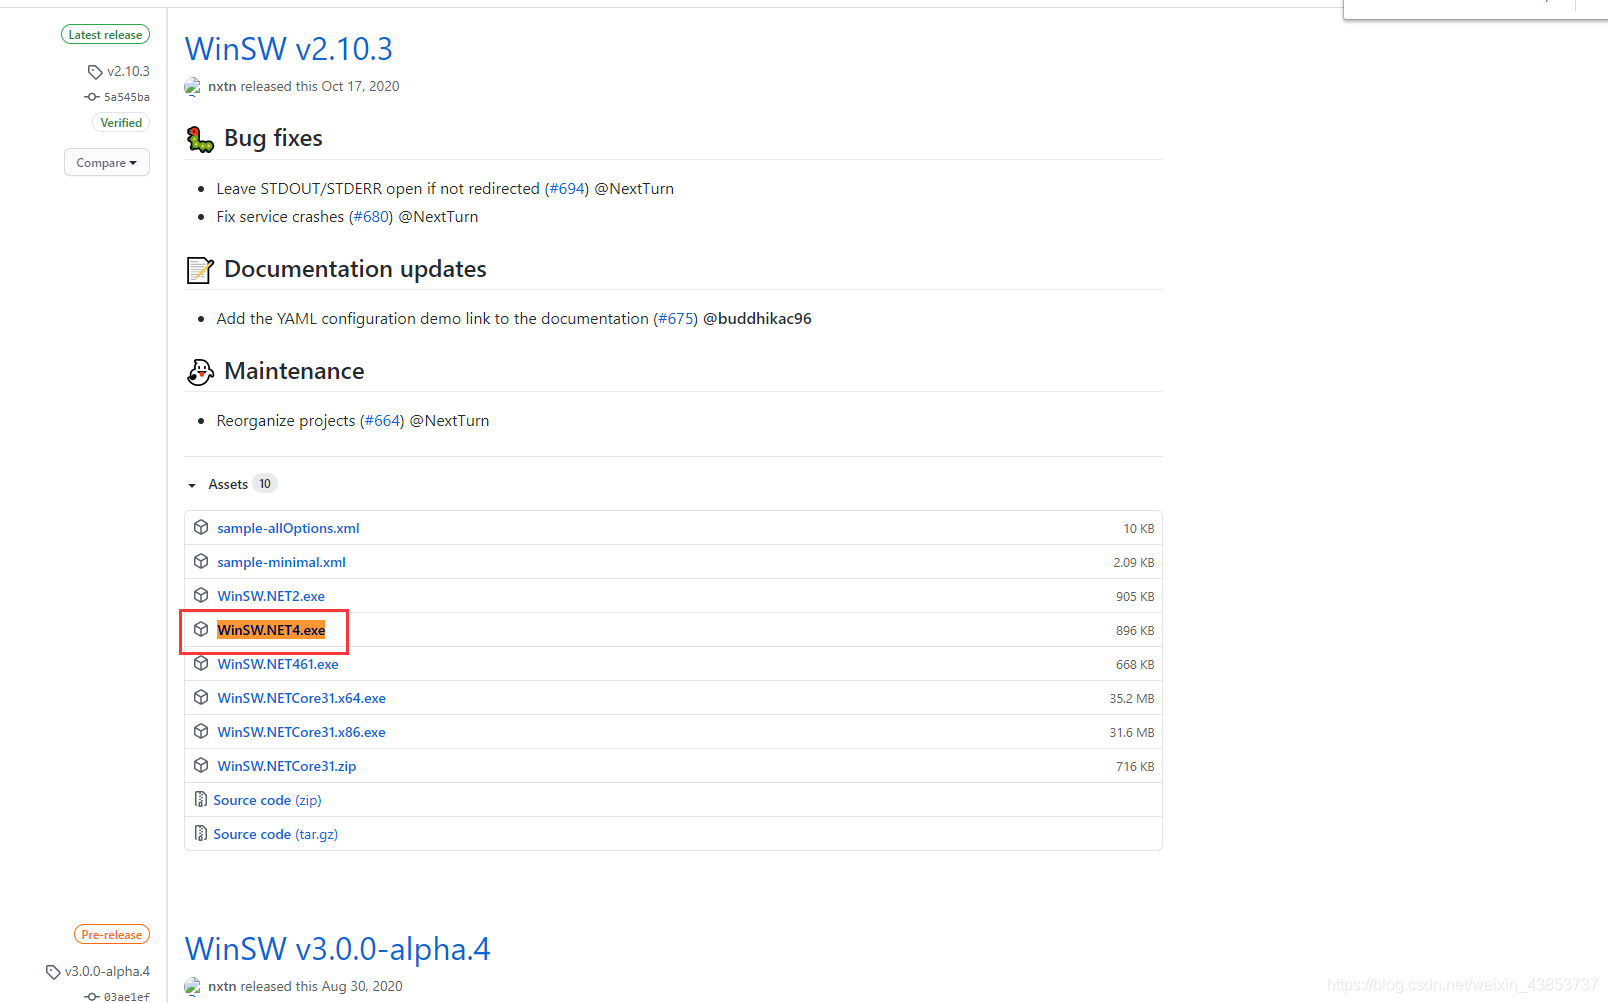The height and width of the screenshot is (1003, 1608).
Task: Click the package icon beside sample-allOptions.xml
Action: coord(201,527)
